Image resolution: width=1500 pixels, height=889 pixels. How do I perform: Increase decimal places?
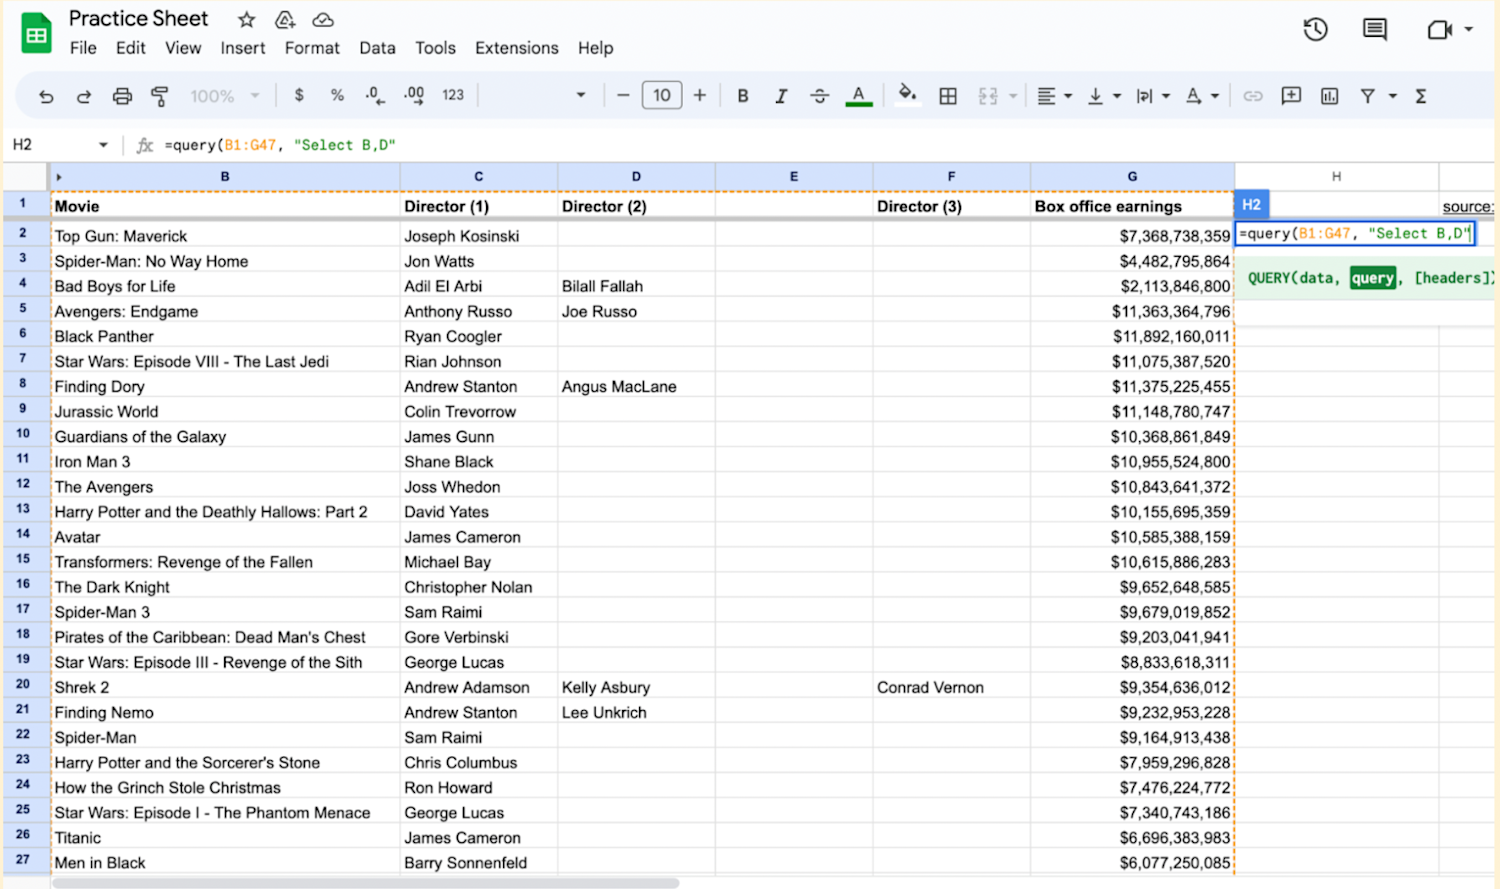[414, 95]
